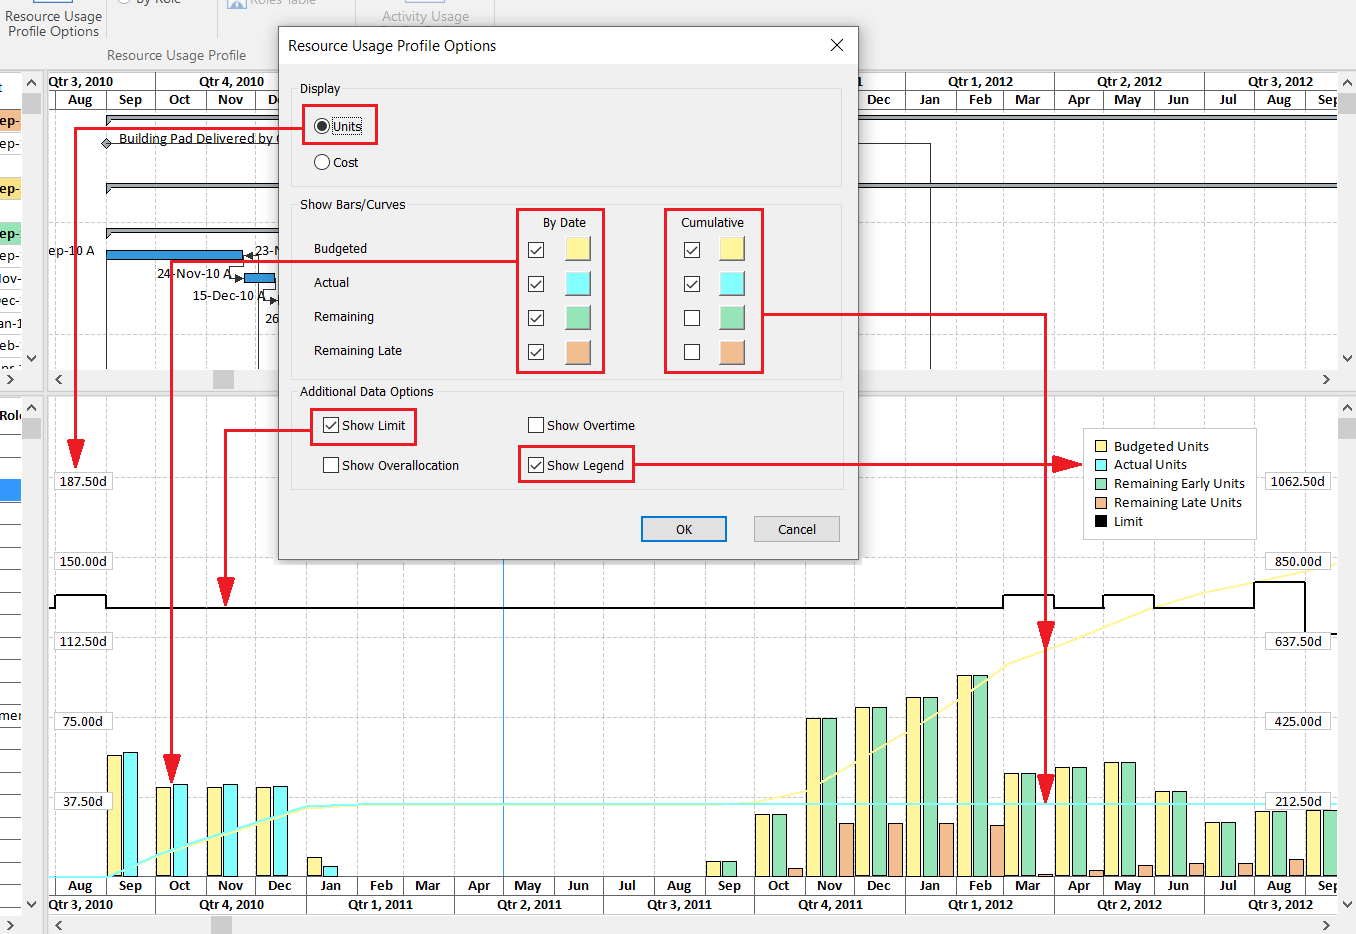Click OK to apply profile options

click(684, 529)
